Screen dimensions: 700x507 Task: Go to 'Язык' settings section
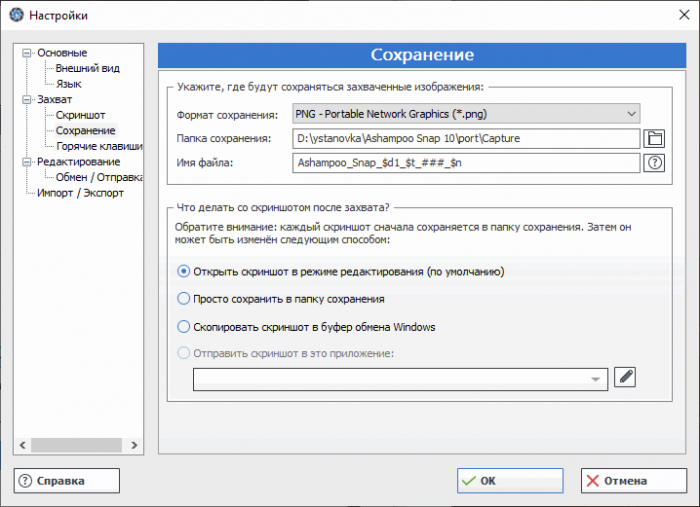point(69,84)
